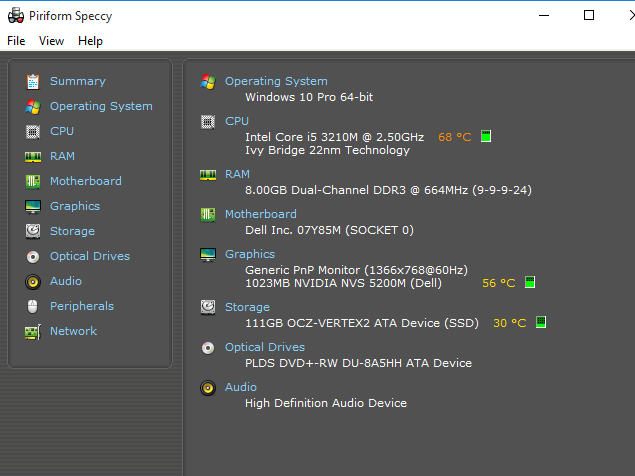Select Storage in the sidebar
Viewport: 635px width, 476px height.
coord(72,231)
